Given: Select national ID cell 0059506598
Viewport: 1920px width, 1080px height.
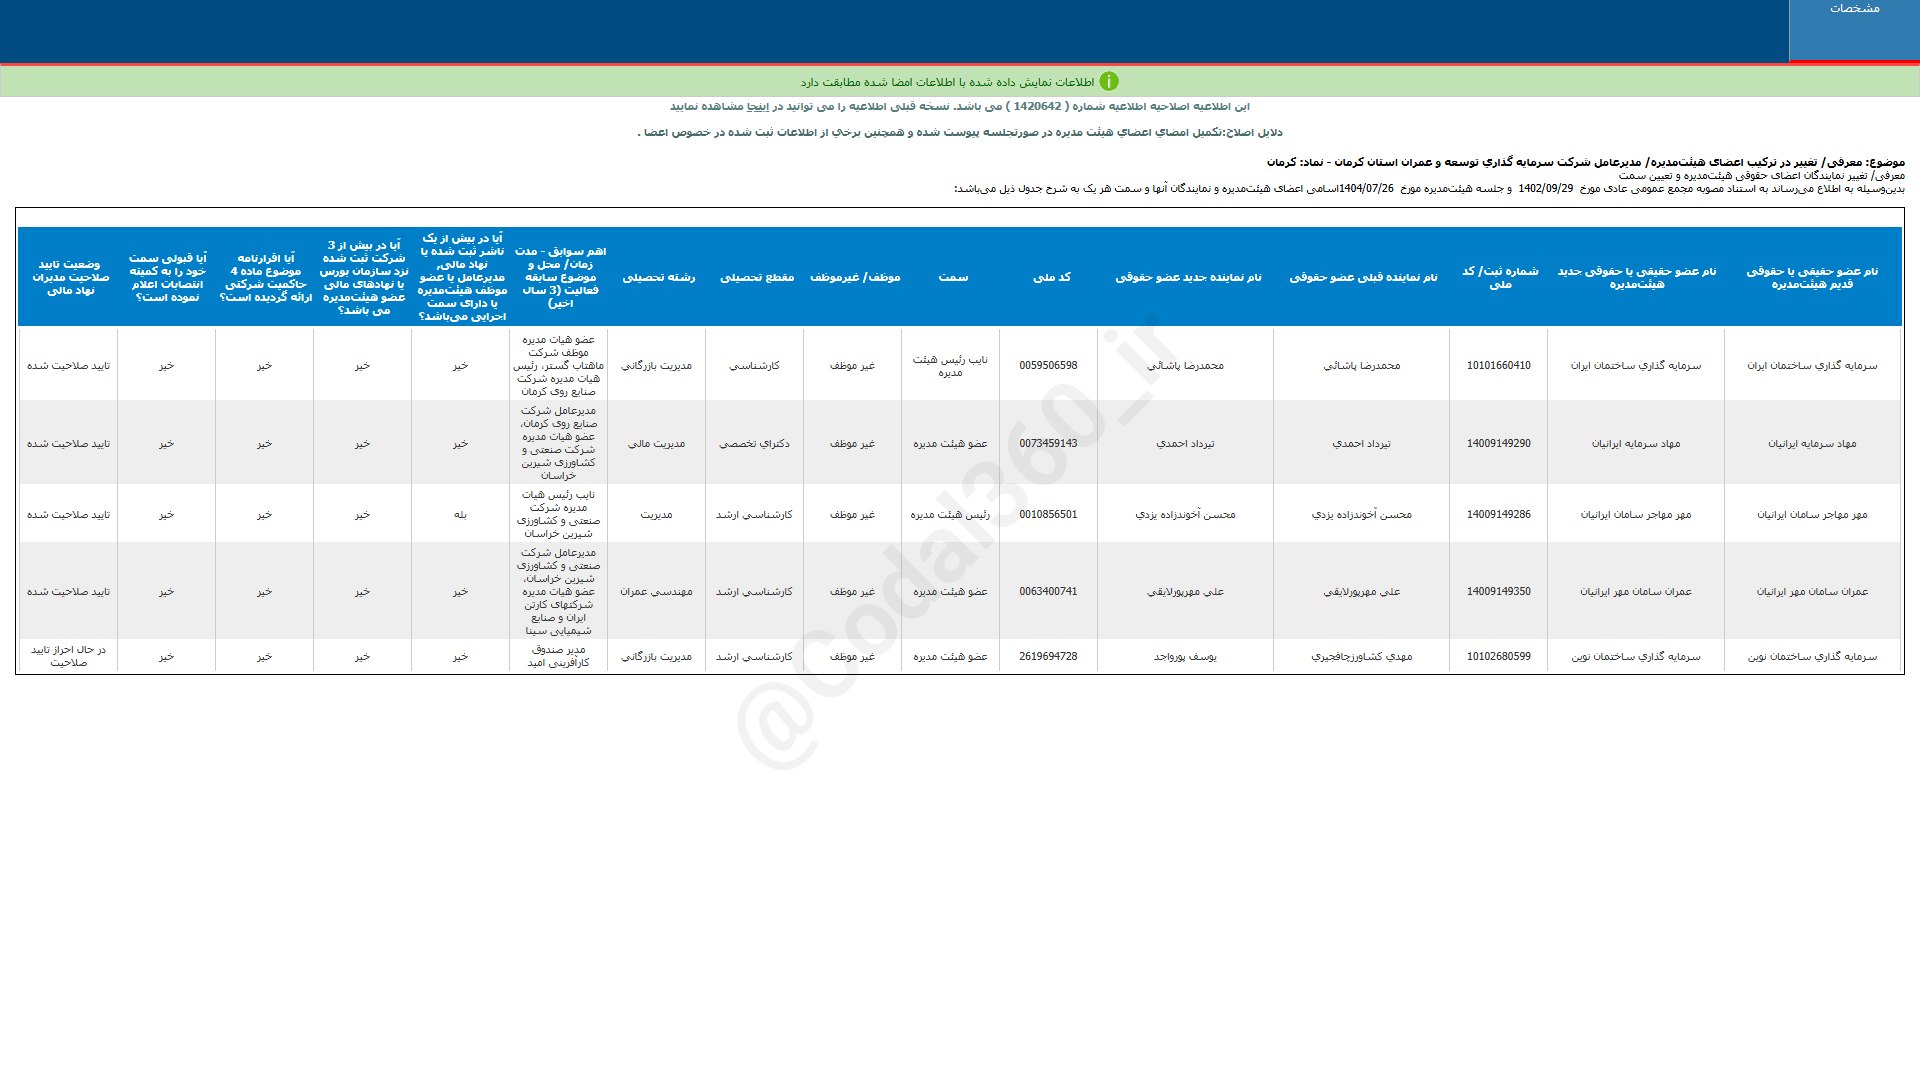Looking at the screenshot, I should point(1048,366).
